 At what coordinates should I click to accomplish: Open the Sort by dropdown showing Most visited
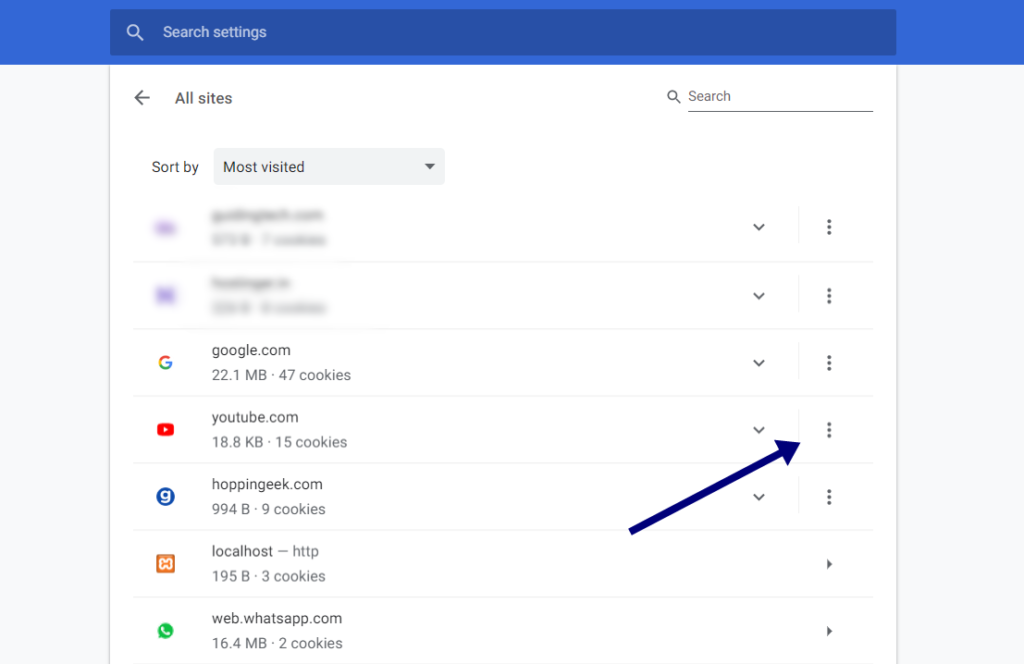point(329,166)
